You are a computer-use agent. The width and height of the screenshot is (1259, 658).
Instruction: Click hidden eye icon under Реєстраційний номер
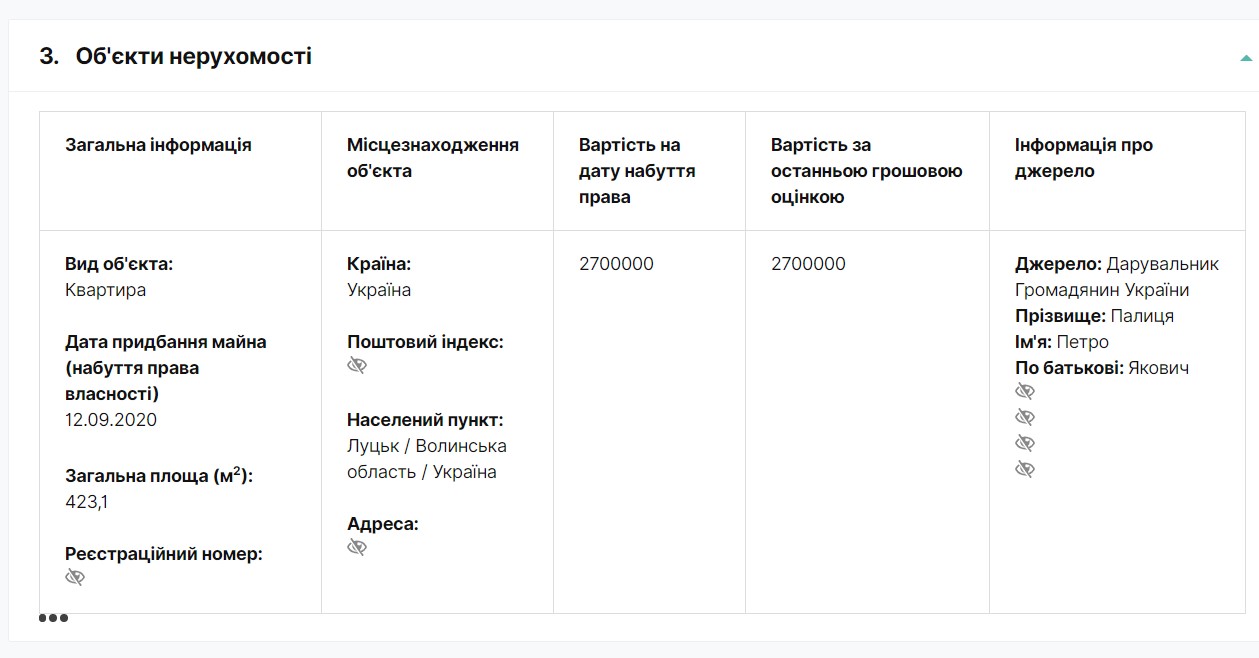75,578
